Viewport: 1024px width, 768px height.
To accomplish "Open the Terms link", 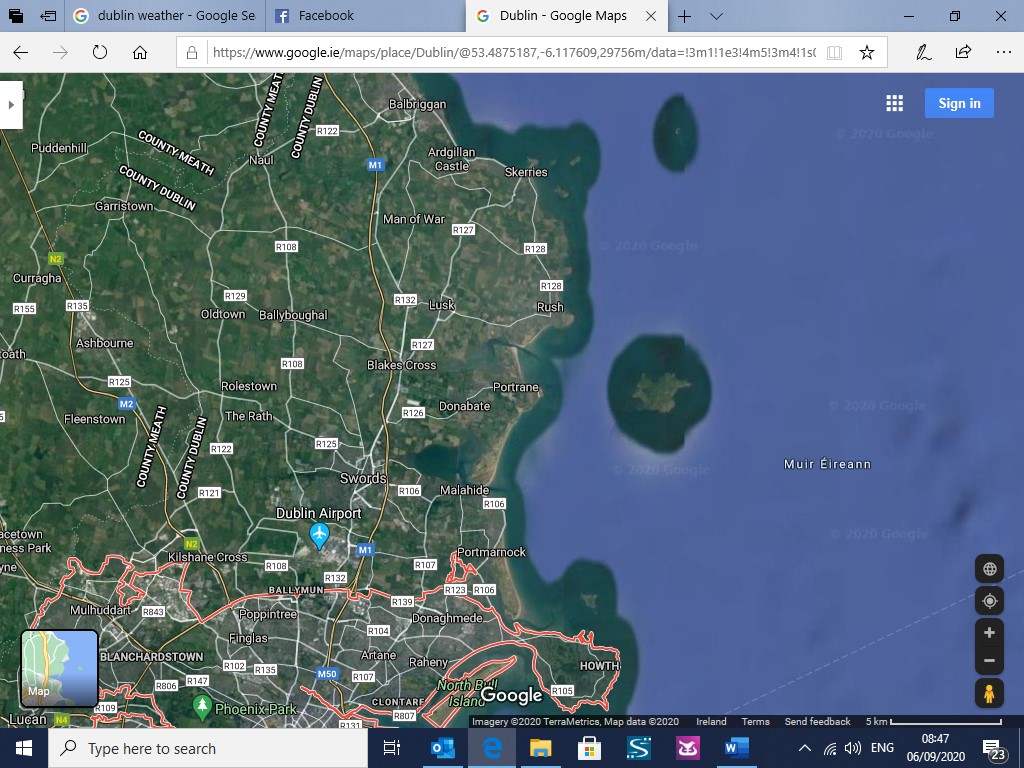I will point(756,722).
